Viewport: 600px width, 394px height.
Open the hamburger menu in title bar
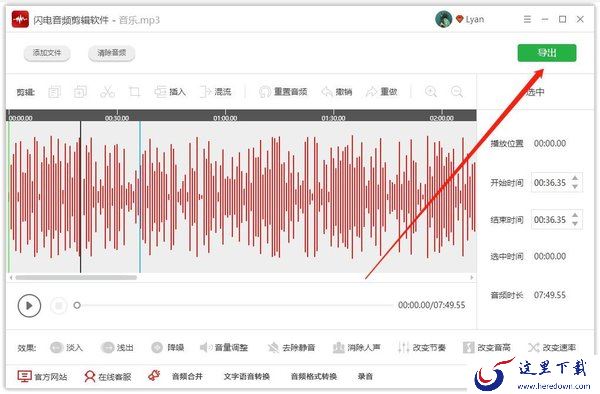527,19
